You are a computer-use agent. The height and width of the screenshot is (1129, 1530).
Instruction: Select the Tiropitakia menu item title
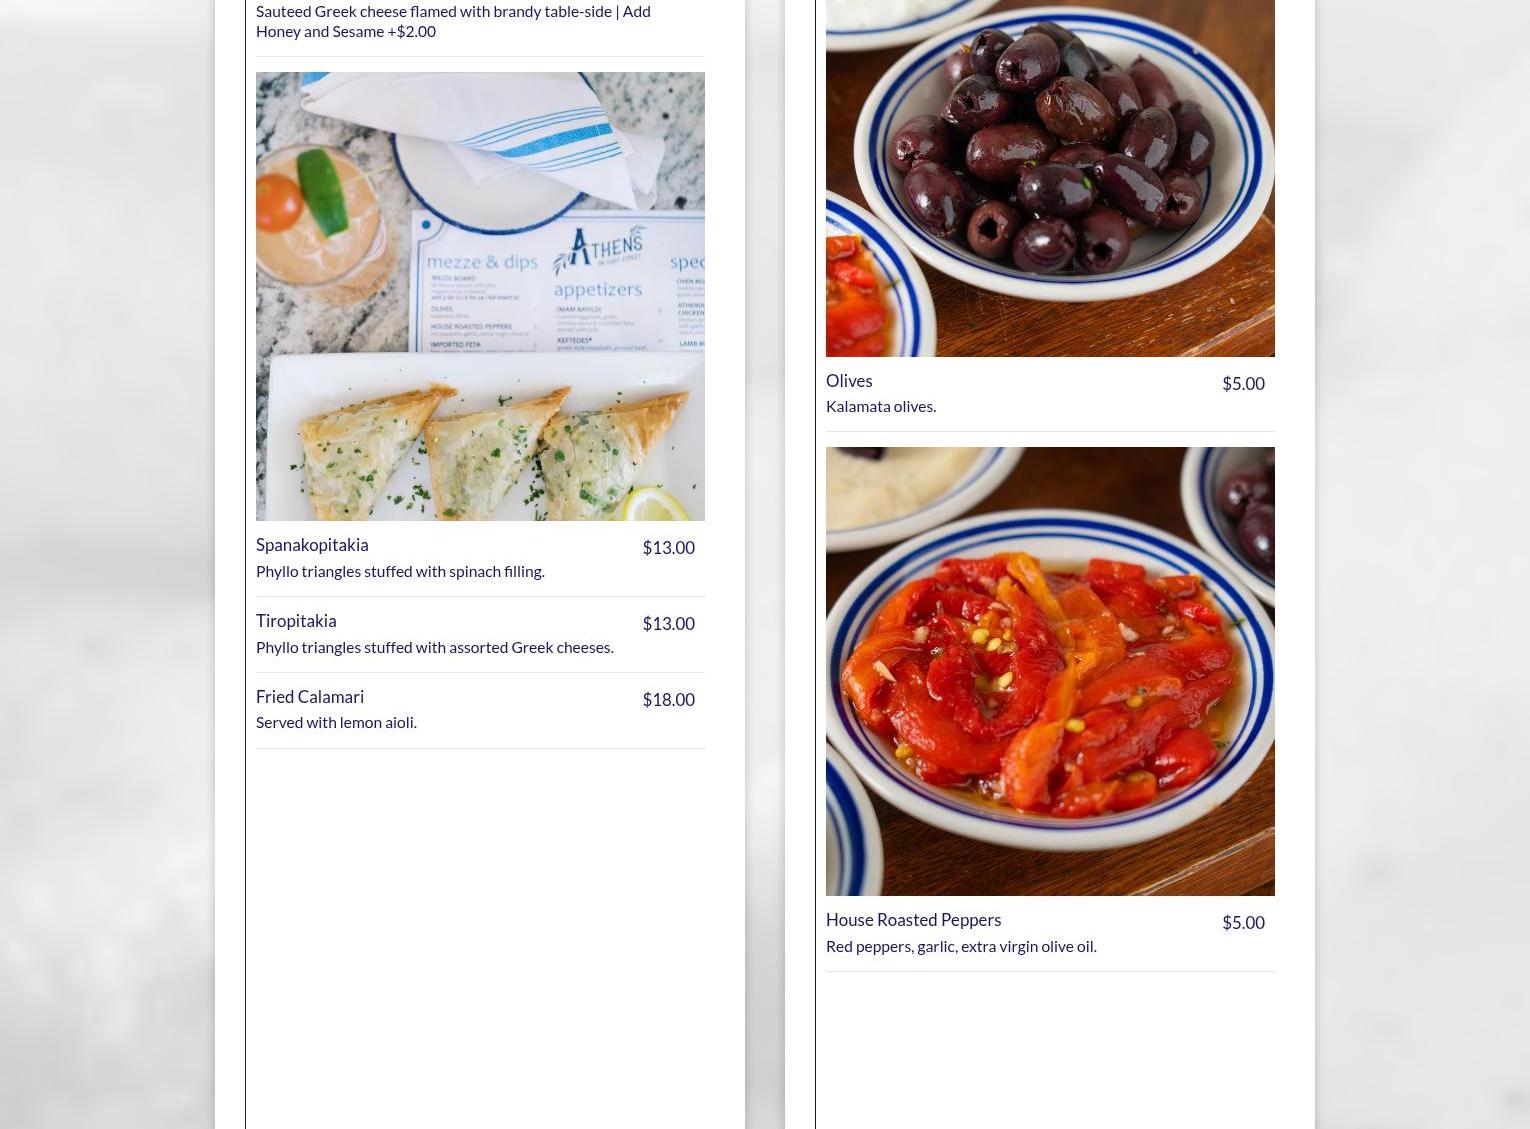point(296,621)
